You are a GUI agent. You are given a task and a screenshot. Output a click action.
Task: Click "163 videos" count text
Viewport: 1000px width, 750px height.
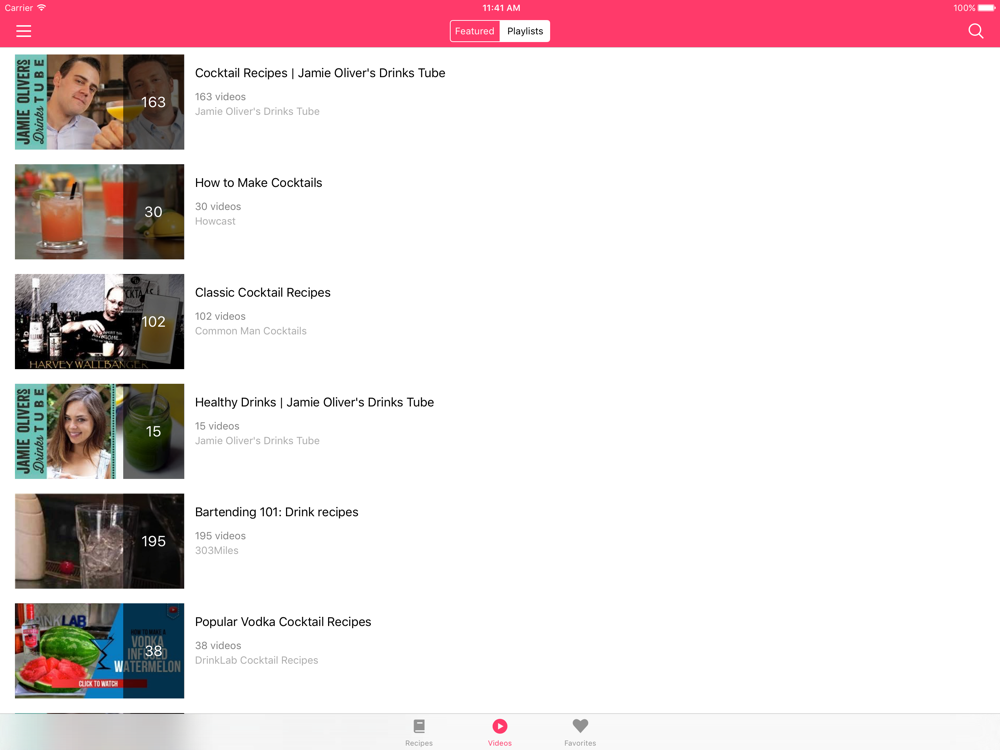[220, 97]
